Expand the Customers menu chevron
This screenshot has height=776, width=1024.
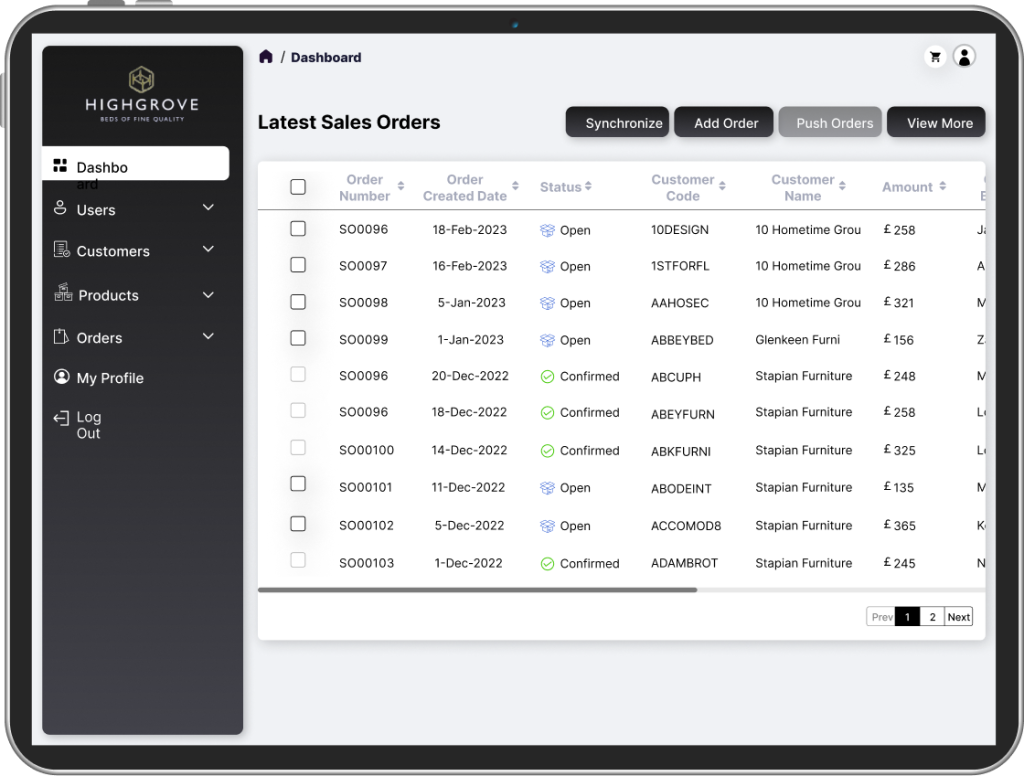[208, 250]
